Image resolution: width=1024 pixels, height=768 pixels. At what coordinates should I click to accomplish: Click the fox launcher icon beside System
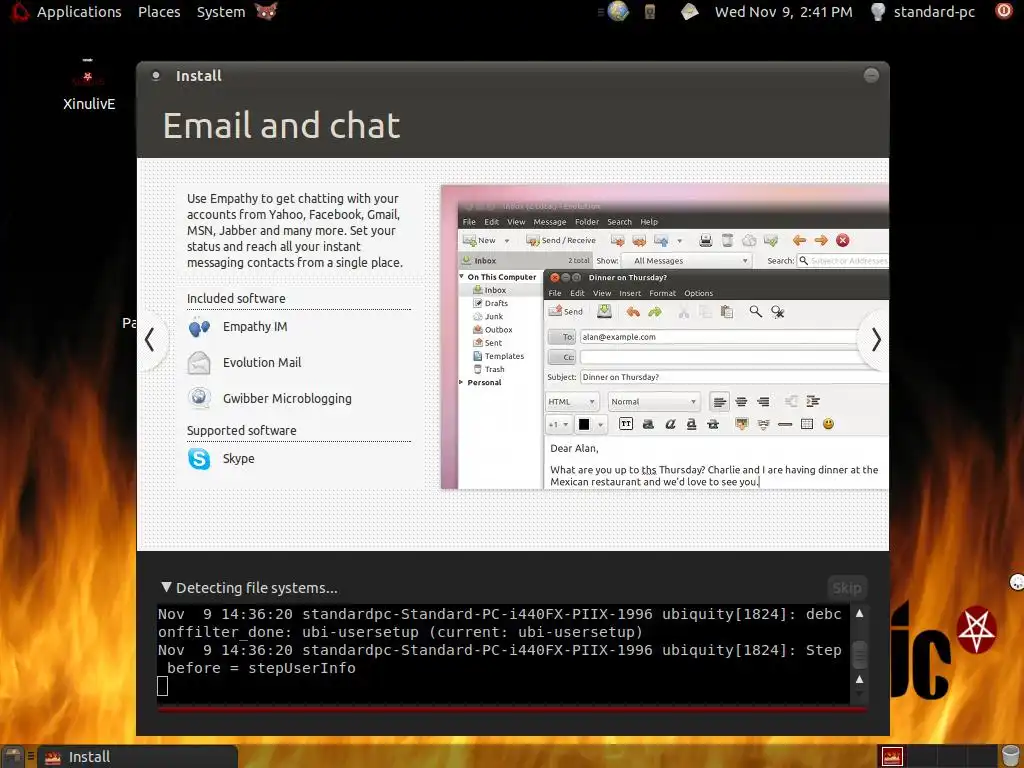266,11
